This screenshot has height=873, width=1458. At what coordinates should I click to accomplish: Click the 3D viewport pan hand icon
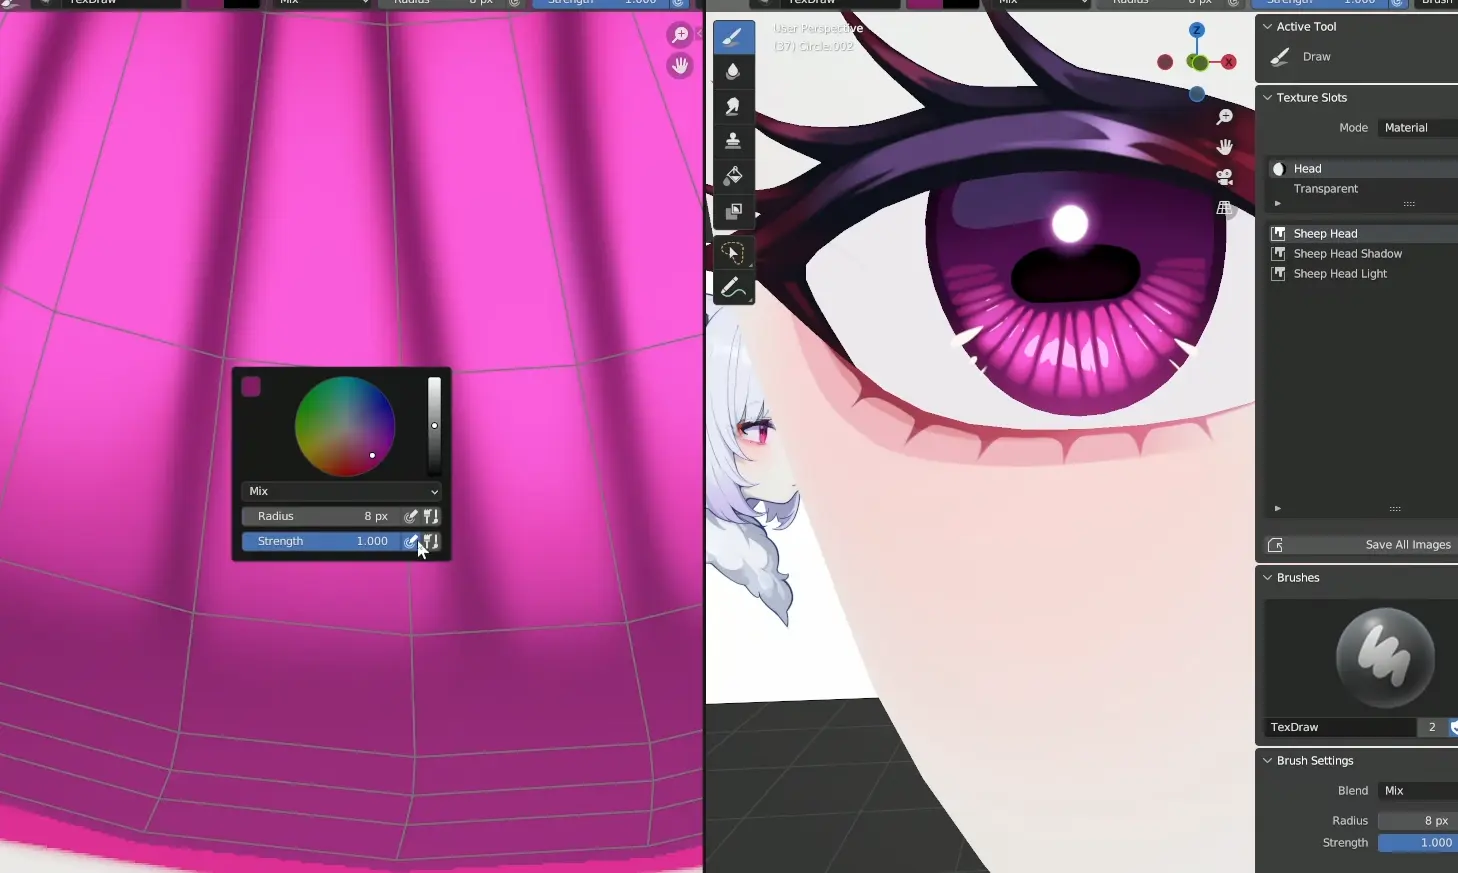[1224, 147]
